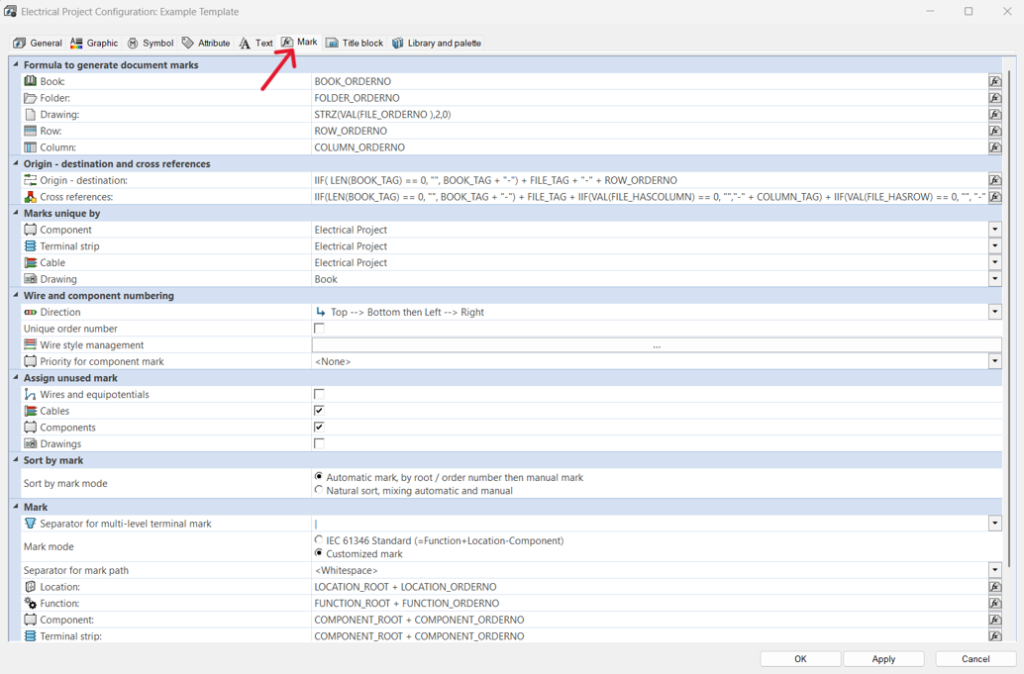Check Wires and equipotentials unused mark
The height and width of the screenshot is (674, 1024).
[x=319, y=394]
